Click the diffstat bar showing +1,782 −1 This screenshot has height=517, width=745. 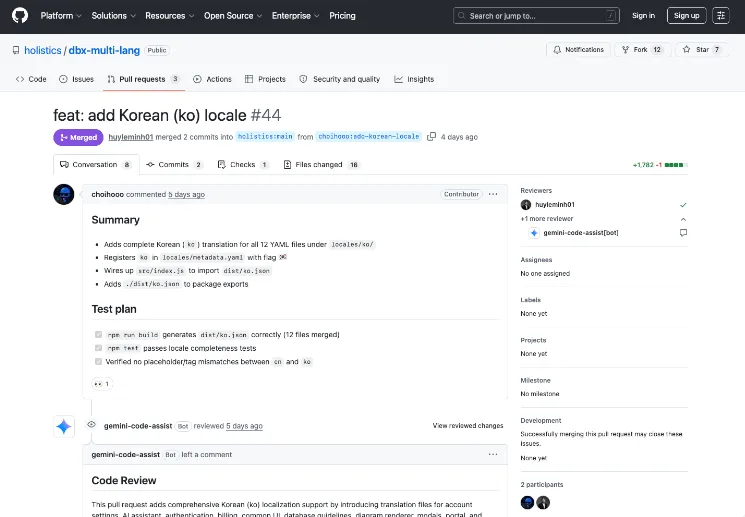(x=660, y=165)
